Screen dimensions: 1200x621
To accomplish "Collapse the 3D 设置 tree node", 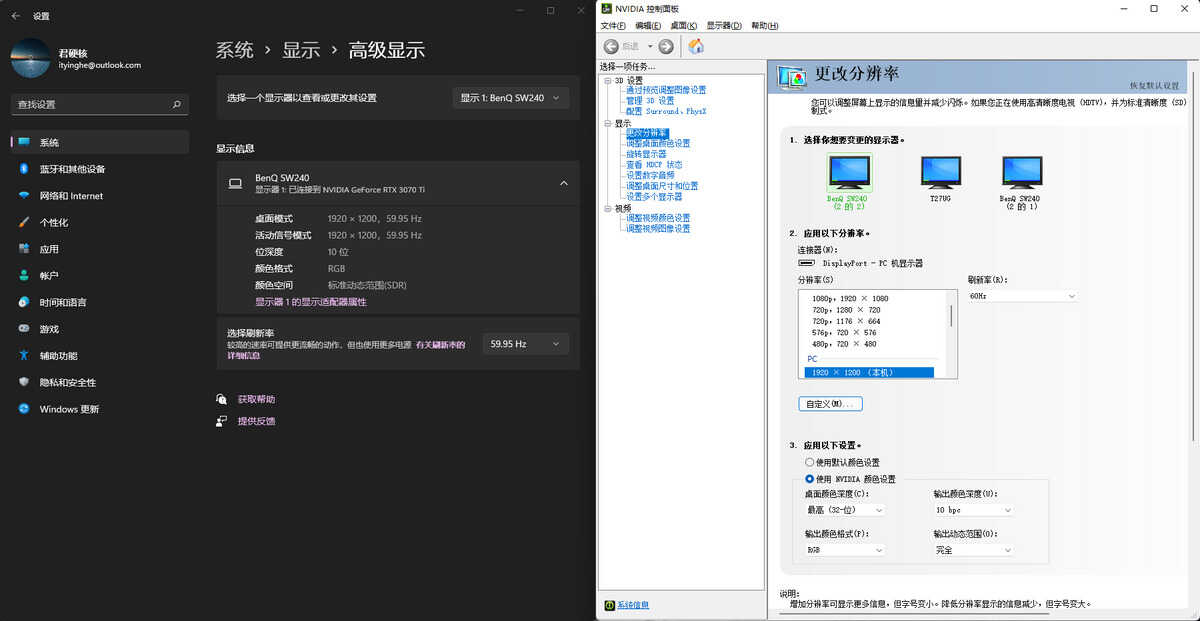I will (607, 80).
